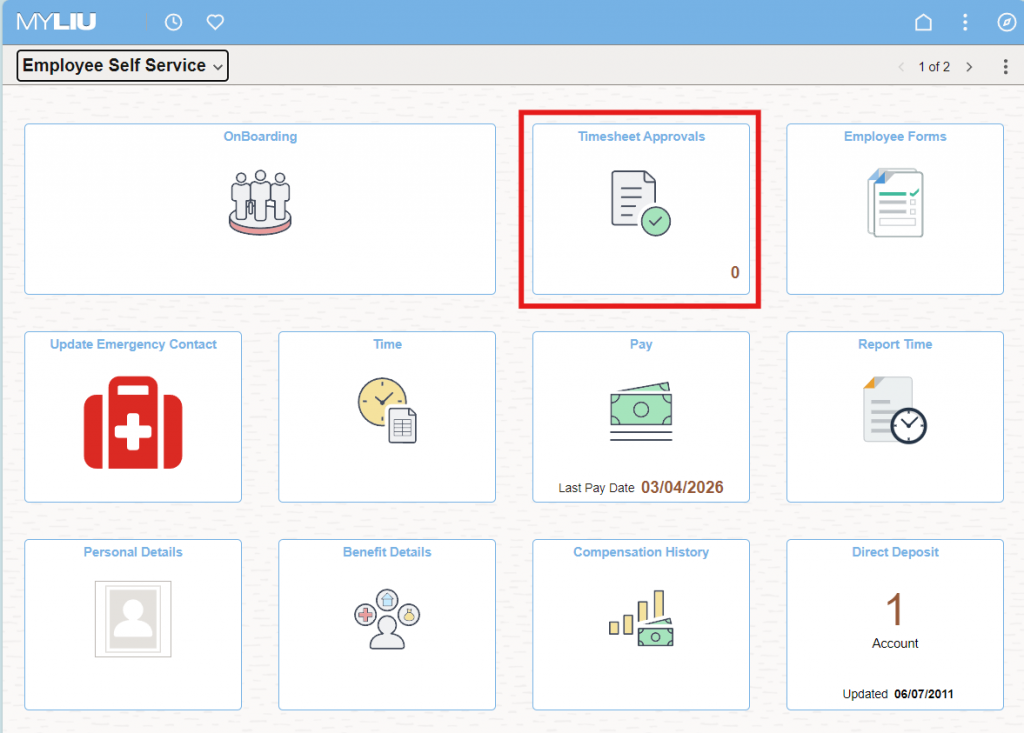Open the NavBar compass icon
The height and width of the screenshot is (733, 1024).
1006,22
